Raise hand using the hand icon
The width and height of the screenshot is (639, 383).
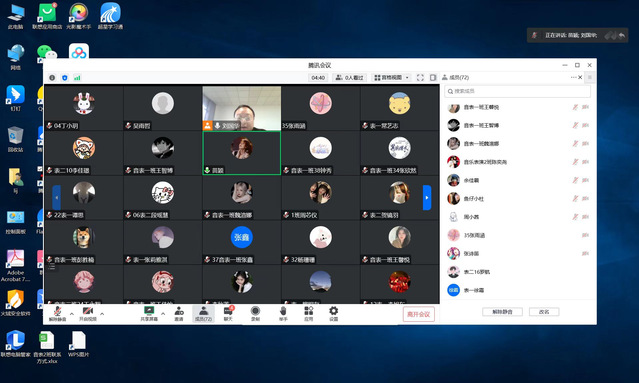click(x=283, y=314)
